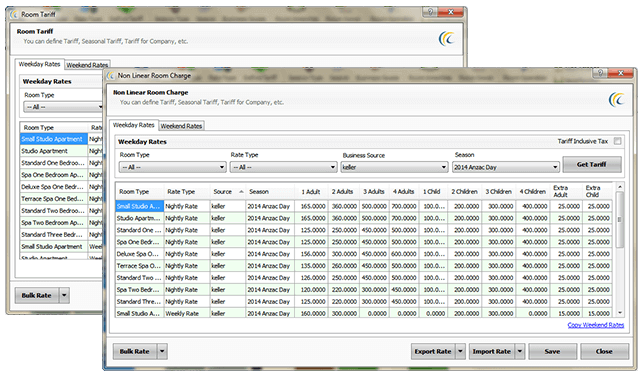
Task: Open Room Type dropdown in Non Linear Room Charge
Action: pyautogui.click(x=172, y=167)
